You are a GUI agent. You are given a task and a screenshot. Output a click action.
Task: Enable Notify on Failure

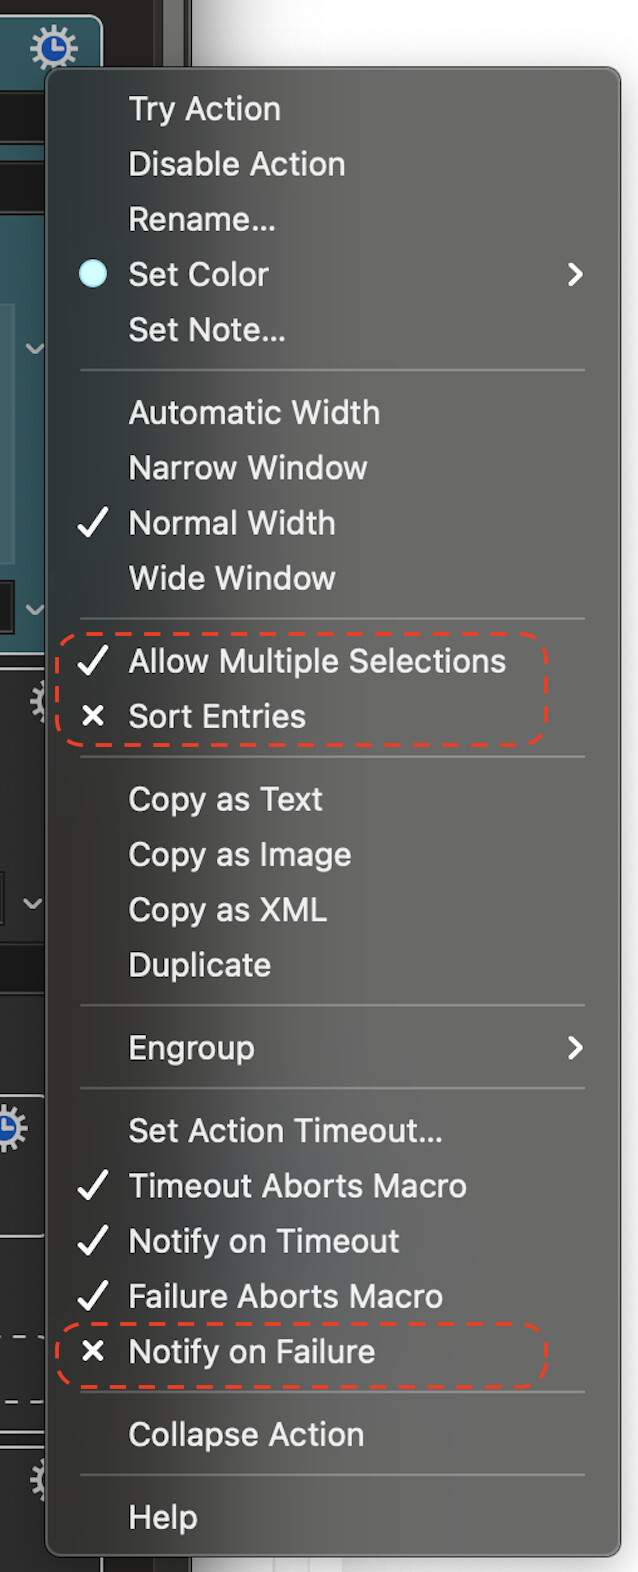tap(252, 1351)
